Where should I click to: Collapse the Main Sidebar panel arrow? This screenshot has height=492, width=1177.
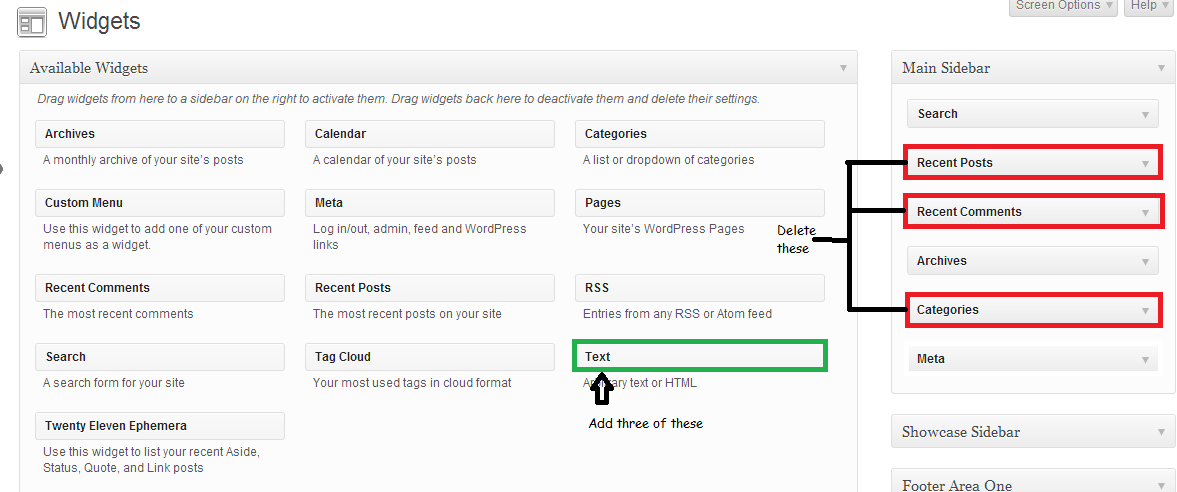[x=1161, y=68]
